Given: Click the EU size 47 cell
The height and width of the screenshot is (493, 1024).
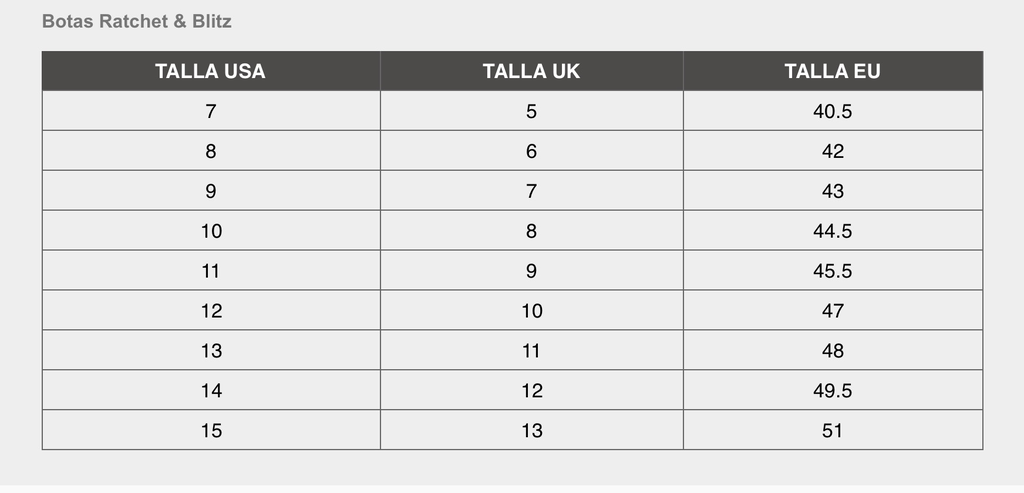Looking at the screenshot, I should pyautogui.click(x=833, y=310).
